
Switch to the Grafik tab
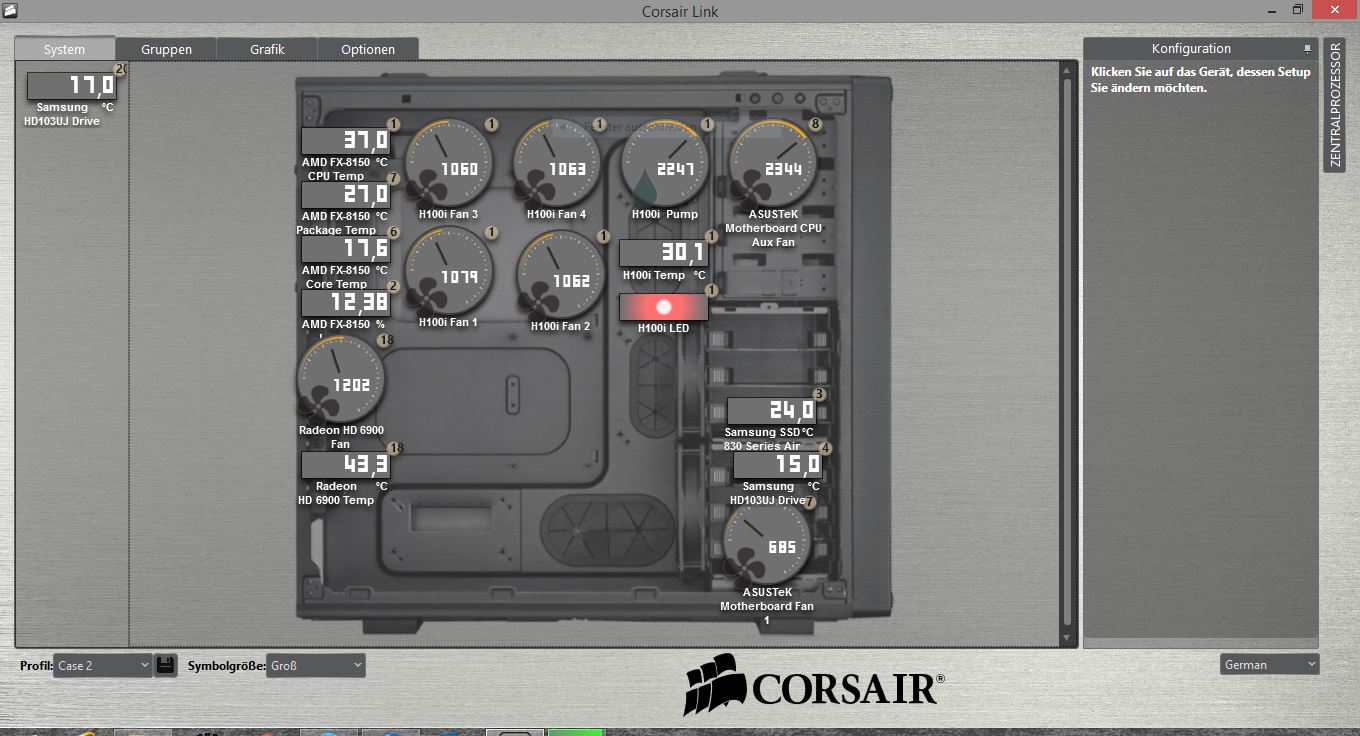pyautogui.click(x=267, y=49)
